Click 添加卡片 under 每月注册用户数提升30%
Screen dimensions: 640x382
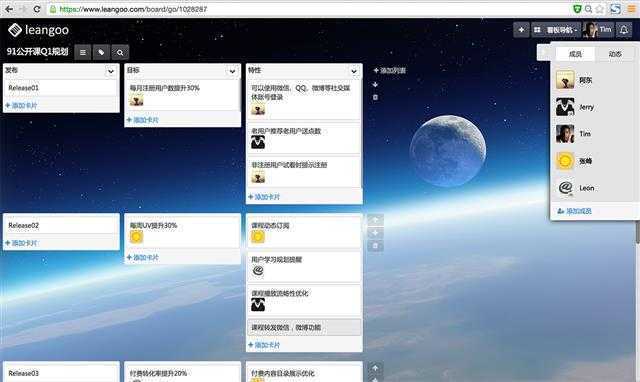pos(142,120)
